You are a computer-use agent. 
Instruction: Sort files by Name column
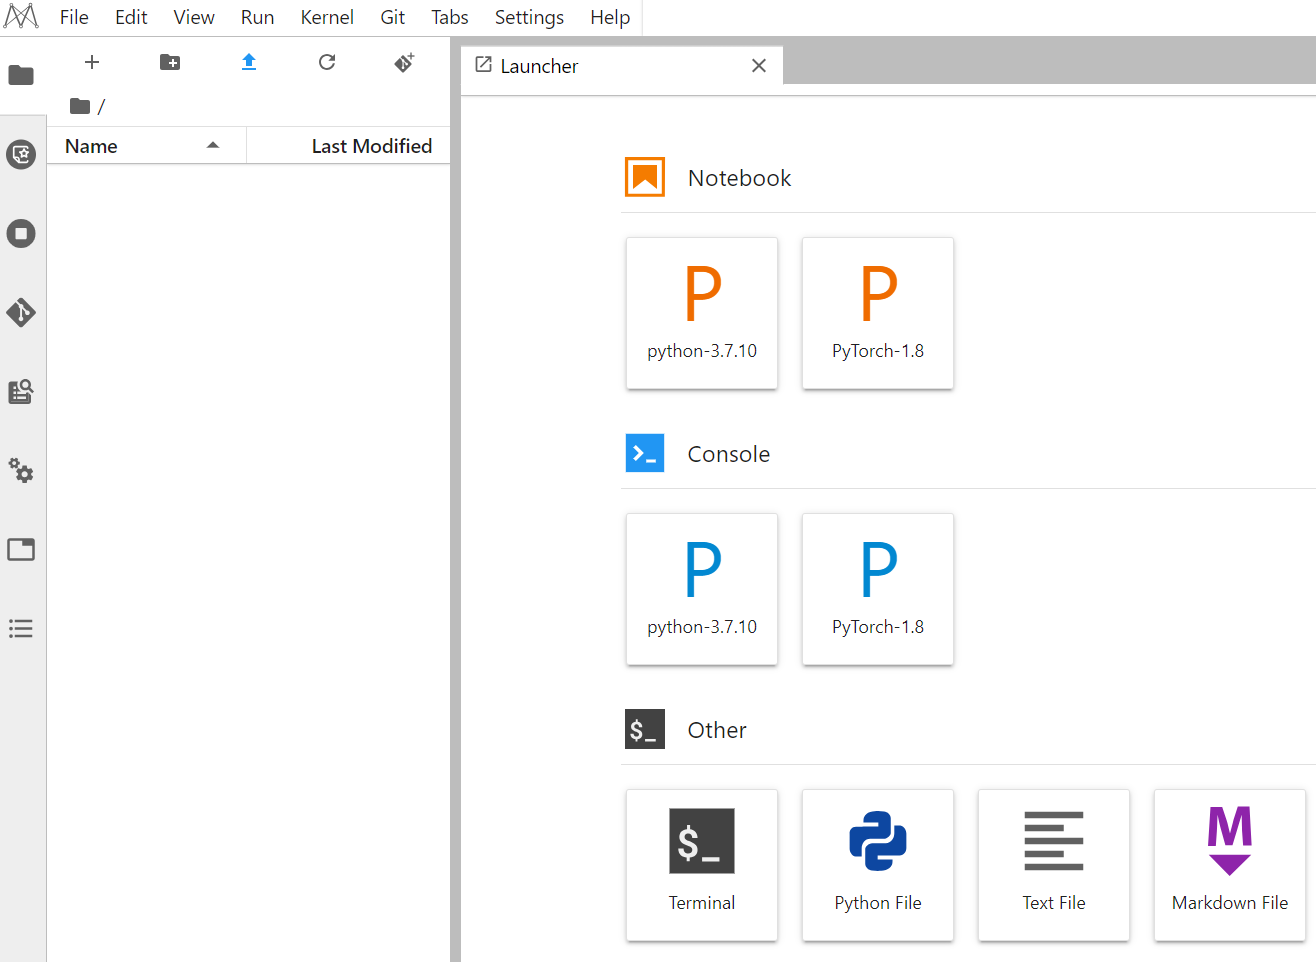[146, 146]
